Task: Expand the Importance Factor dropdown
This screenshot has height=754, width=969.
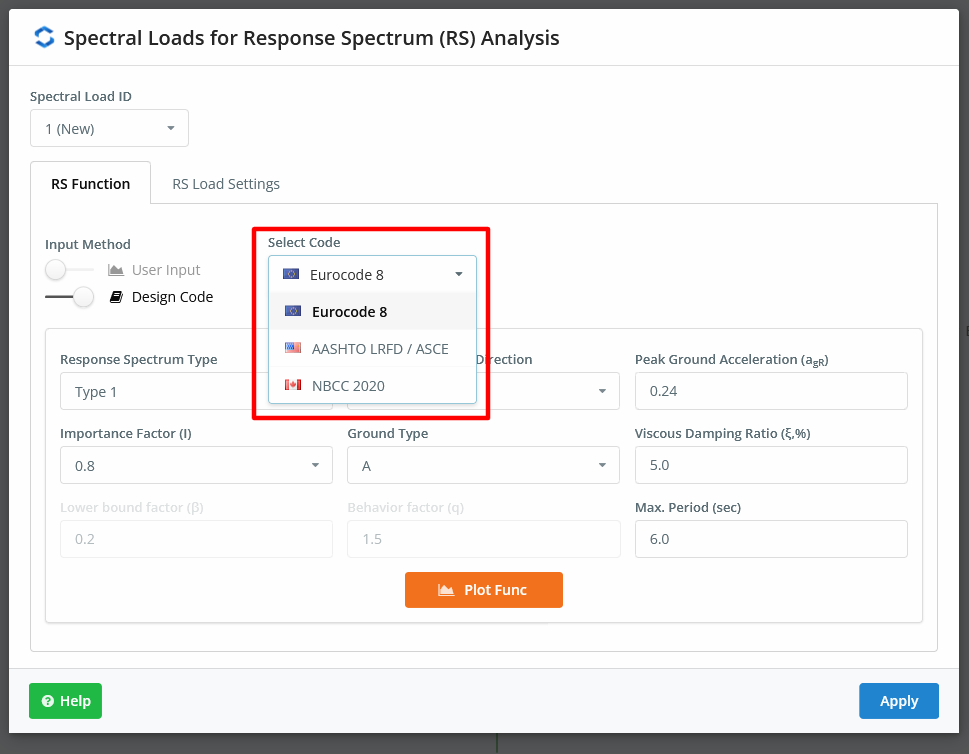Action: click(196, 465)
